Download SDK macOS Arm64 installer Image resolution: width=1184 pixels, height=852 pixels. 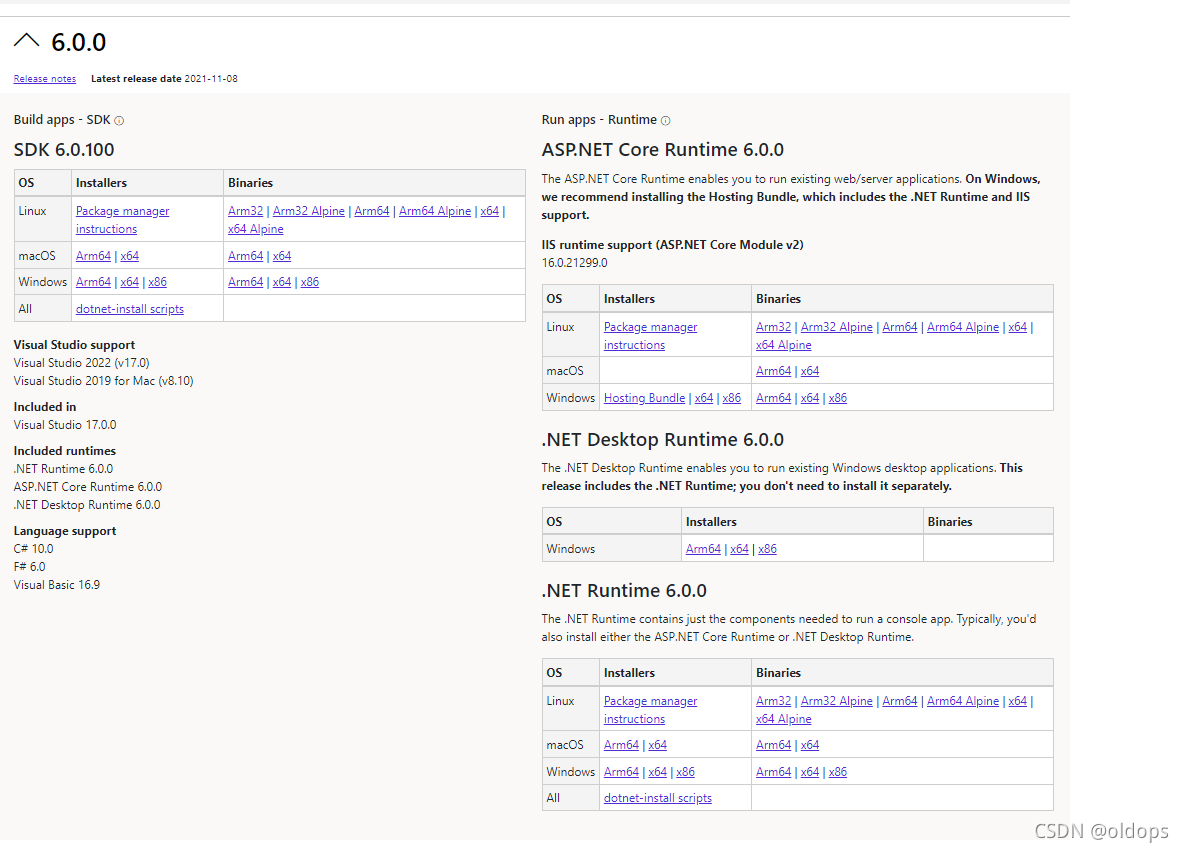93,256
